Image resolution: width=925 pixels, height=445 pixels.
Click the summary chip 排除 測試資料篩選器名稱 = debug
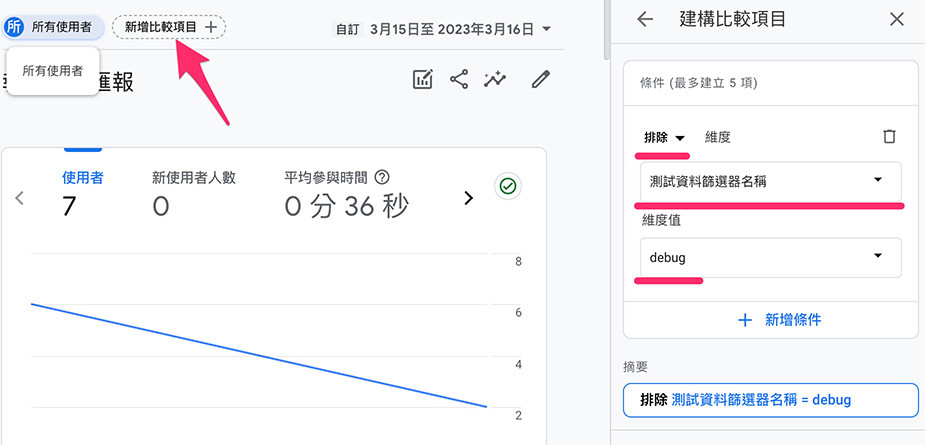click(770, 400)
